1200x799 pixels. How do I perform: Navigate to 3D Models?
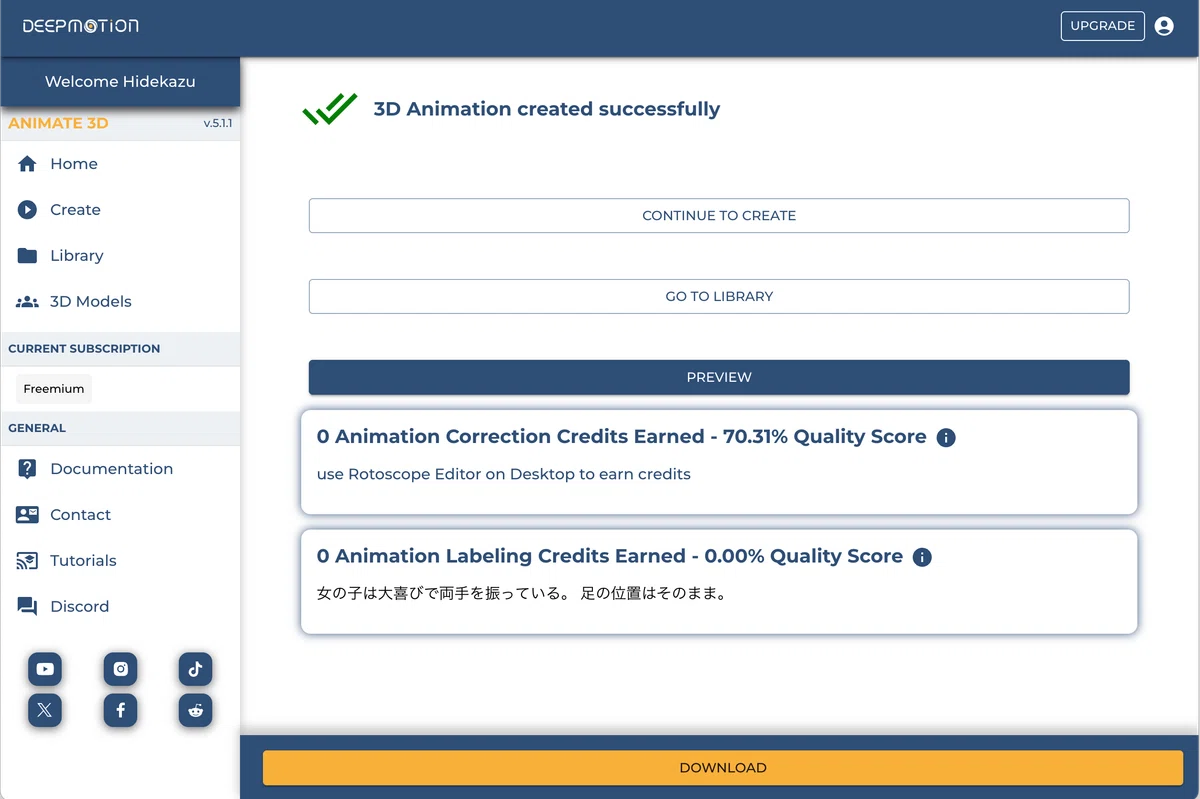tap(91, 302)
